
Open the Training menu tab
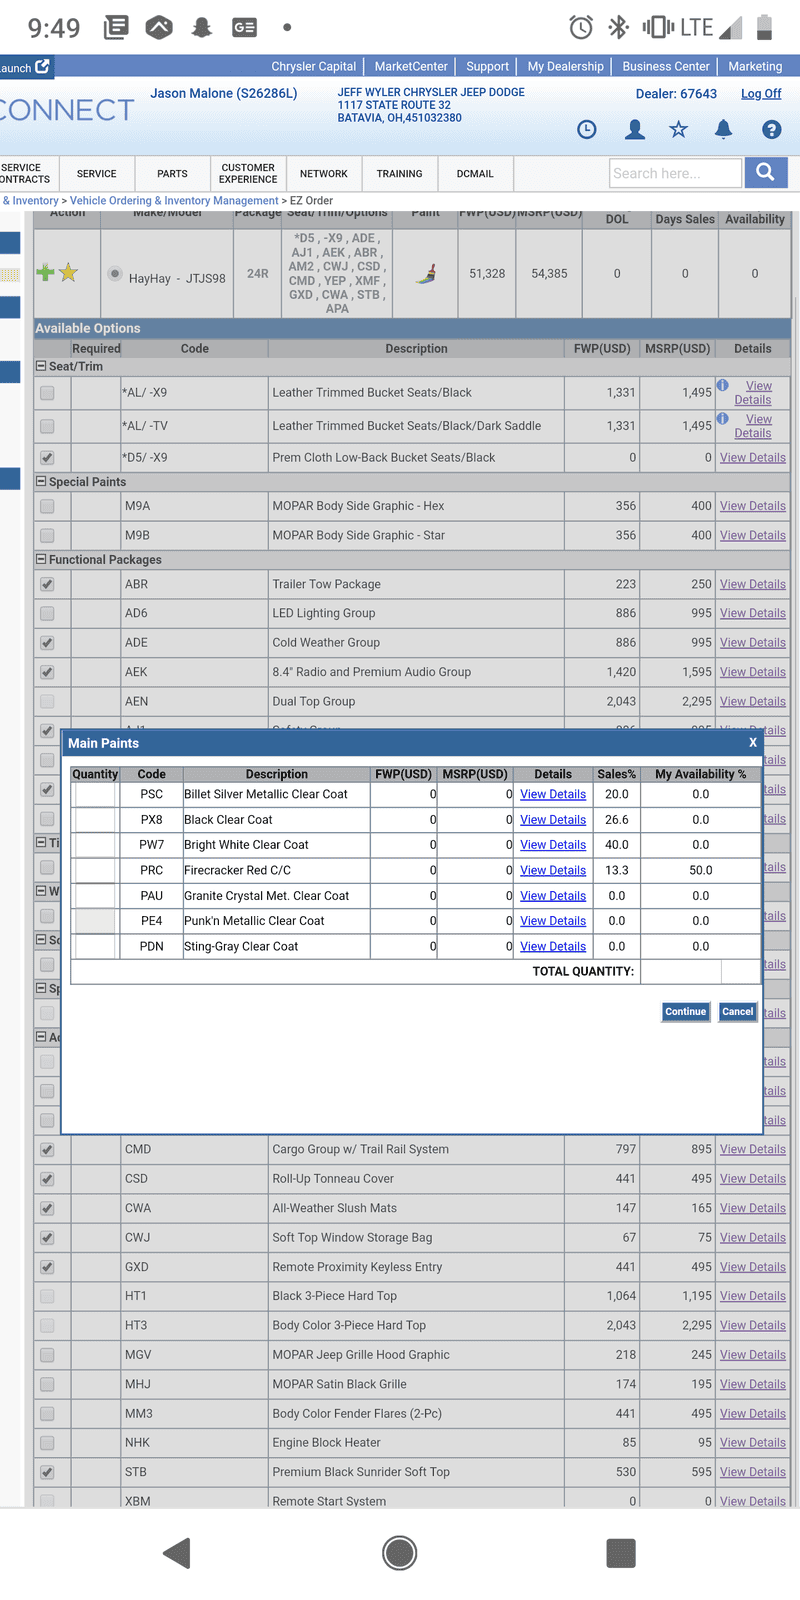click(400, 173)
